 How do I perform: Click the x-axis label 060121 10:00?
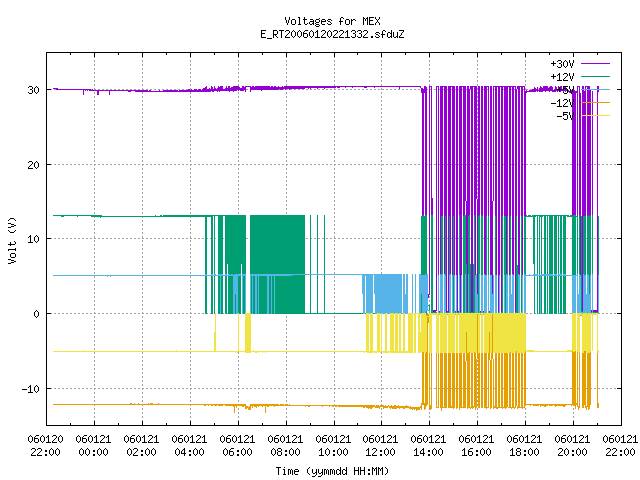click(333, 446)
